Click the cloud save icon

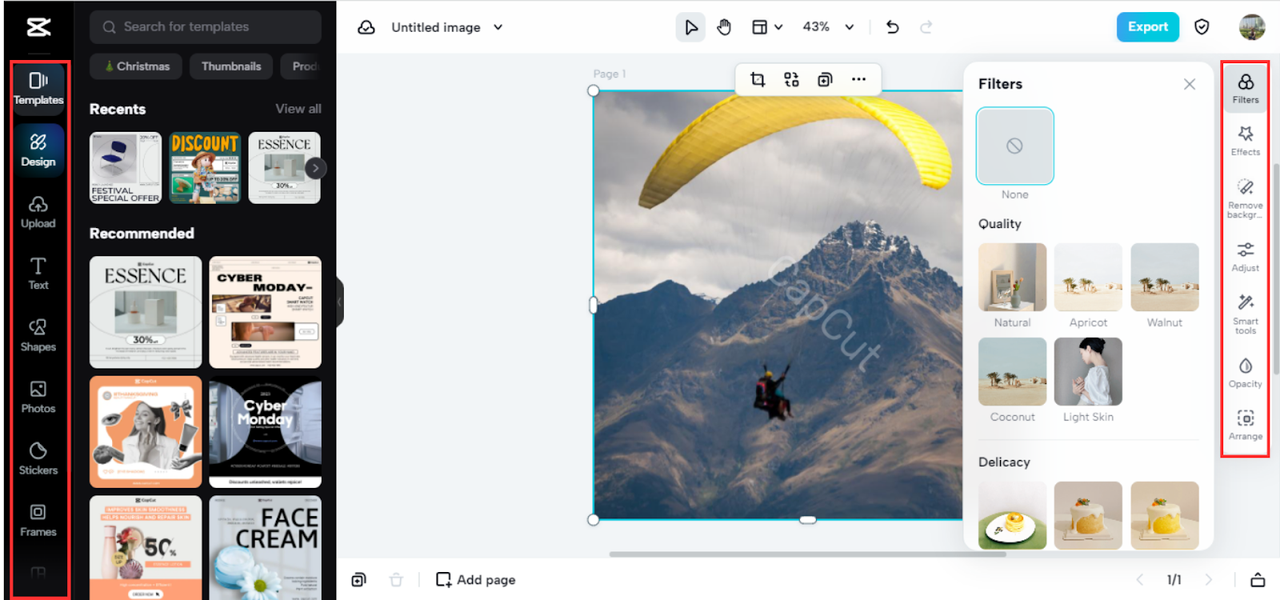367,27
